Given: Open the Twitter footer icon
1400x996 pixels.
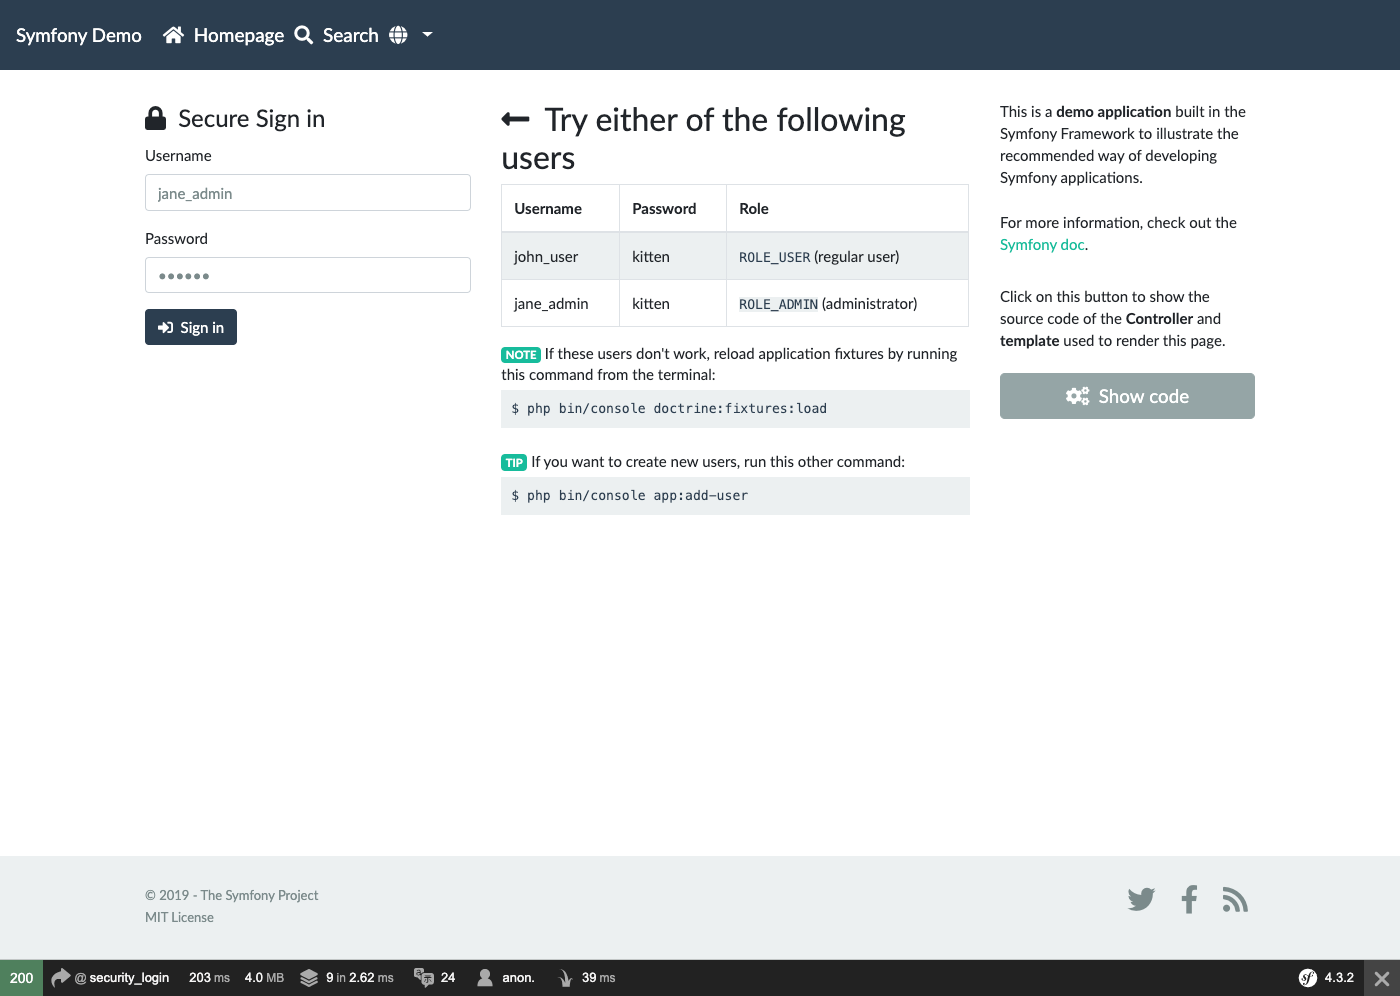Looking at the screenshot, I should tap(1141, 899).
